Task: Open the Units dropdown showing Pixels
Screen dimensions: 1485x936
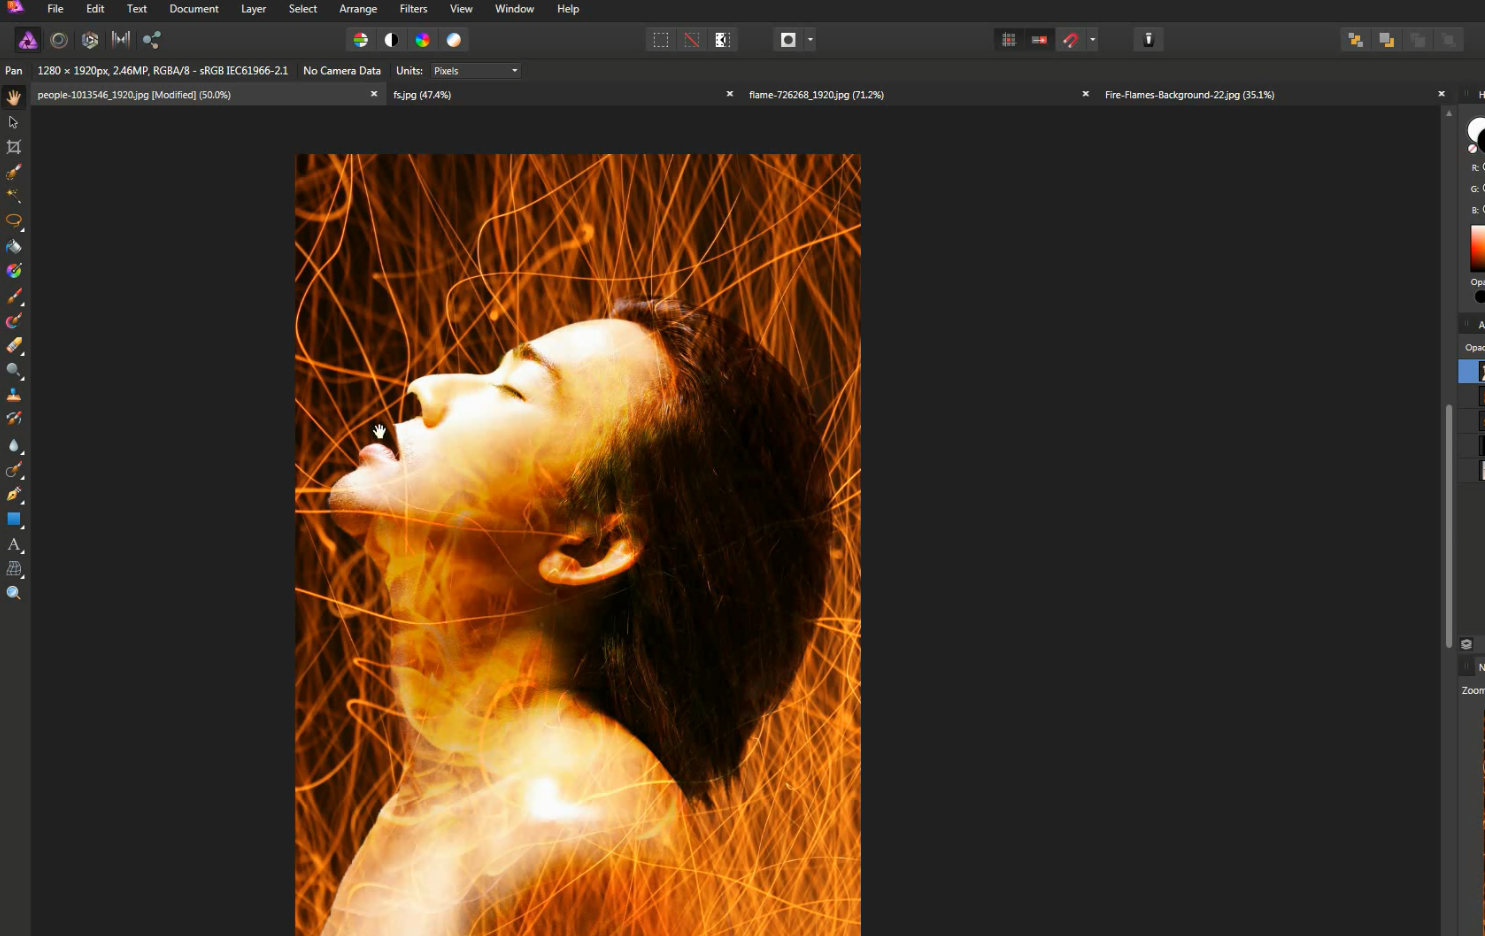Action: (475, 71)
